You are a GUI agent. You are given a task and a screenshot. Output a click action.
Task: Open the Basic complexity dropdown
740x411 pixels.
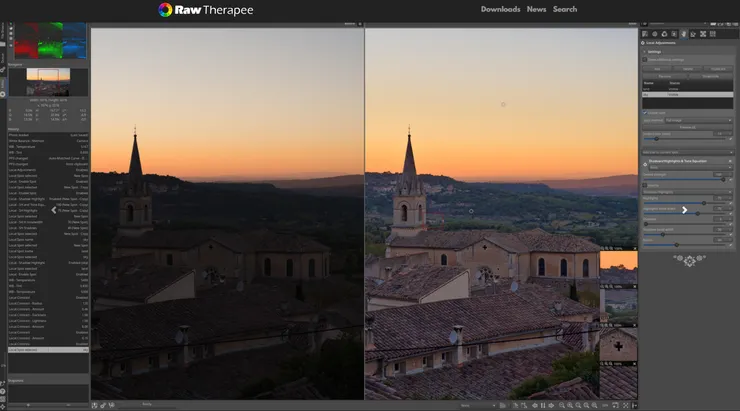coord(690,168)
